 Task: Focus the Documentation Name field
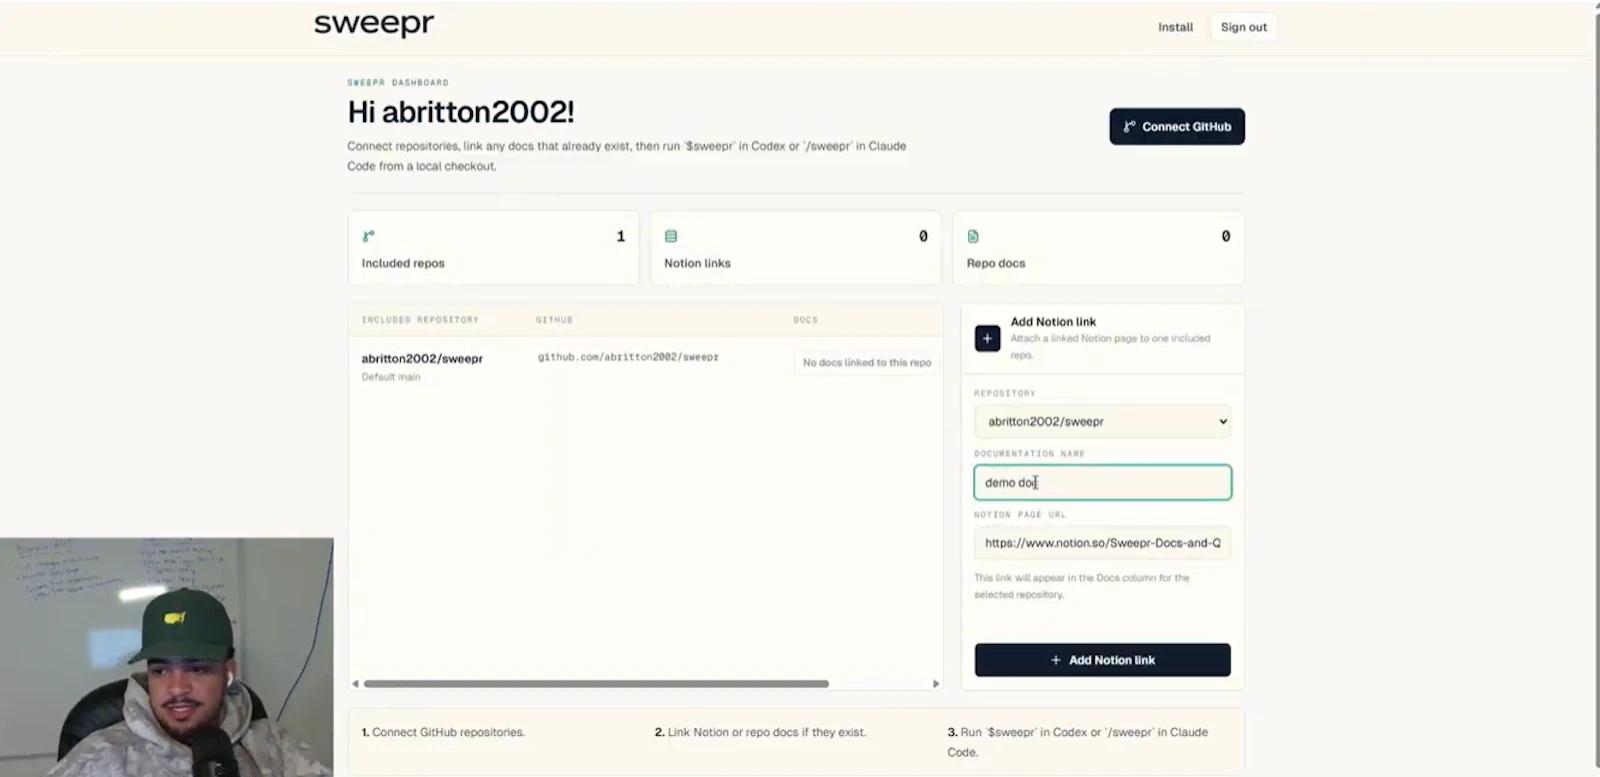(x=1103, y=482)
